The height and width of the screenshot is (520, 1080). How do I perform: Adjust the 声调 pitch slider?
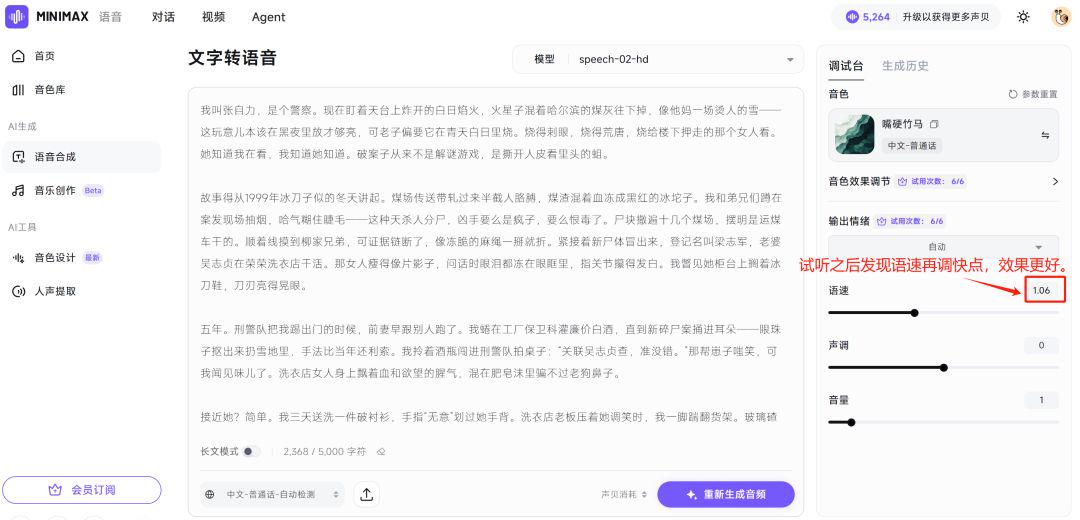pyautogui.click(x=944, y=368)
